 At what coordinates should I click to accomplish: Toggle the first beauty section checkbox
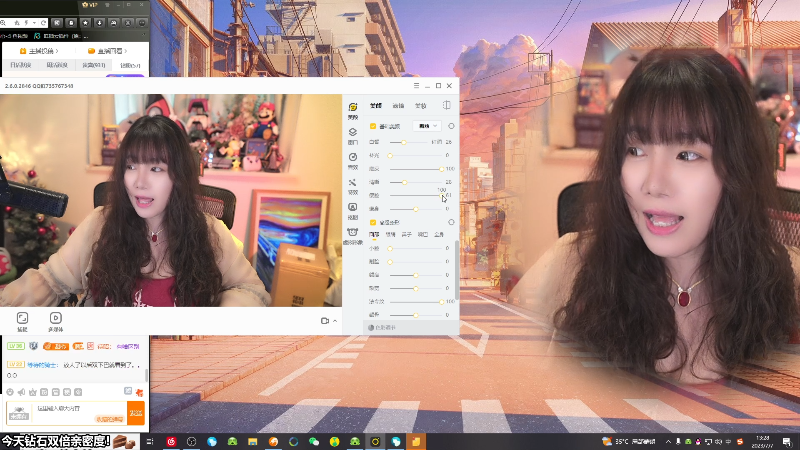pos(373,126)
